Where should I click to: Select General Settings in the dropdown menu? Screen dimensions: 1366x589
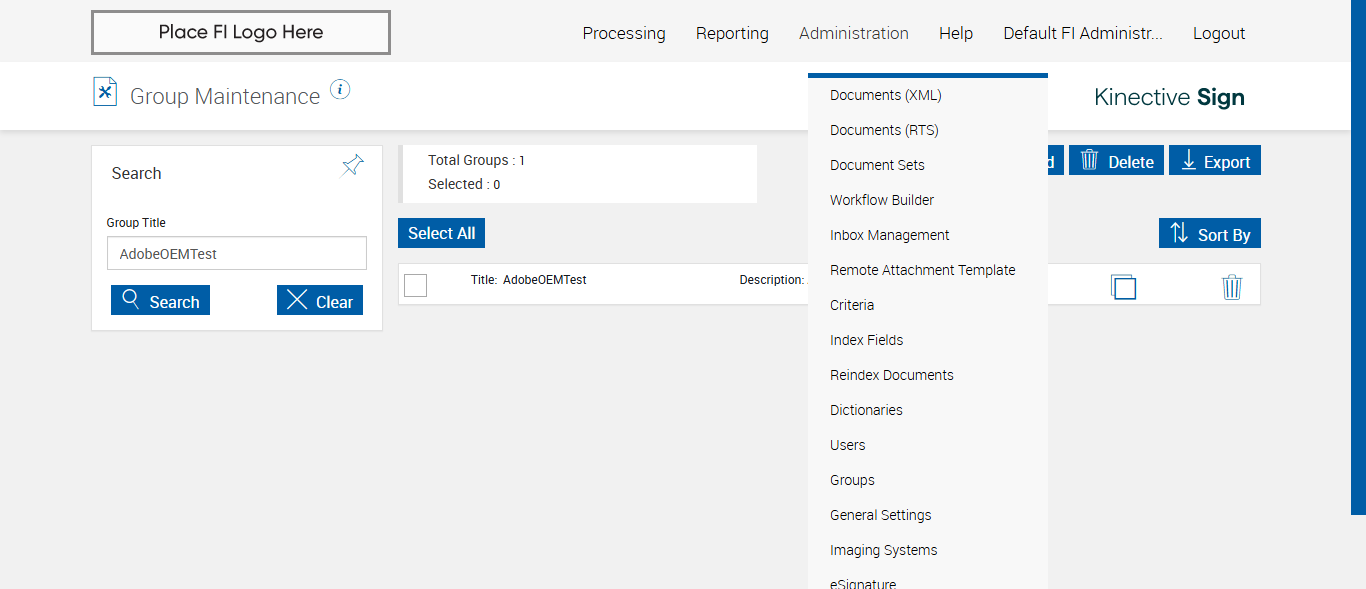pos(880,515)
